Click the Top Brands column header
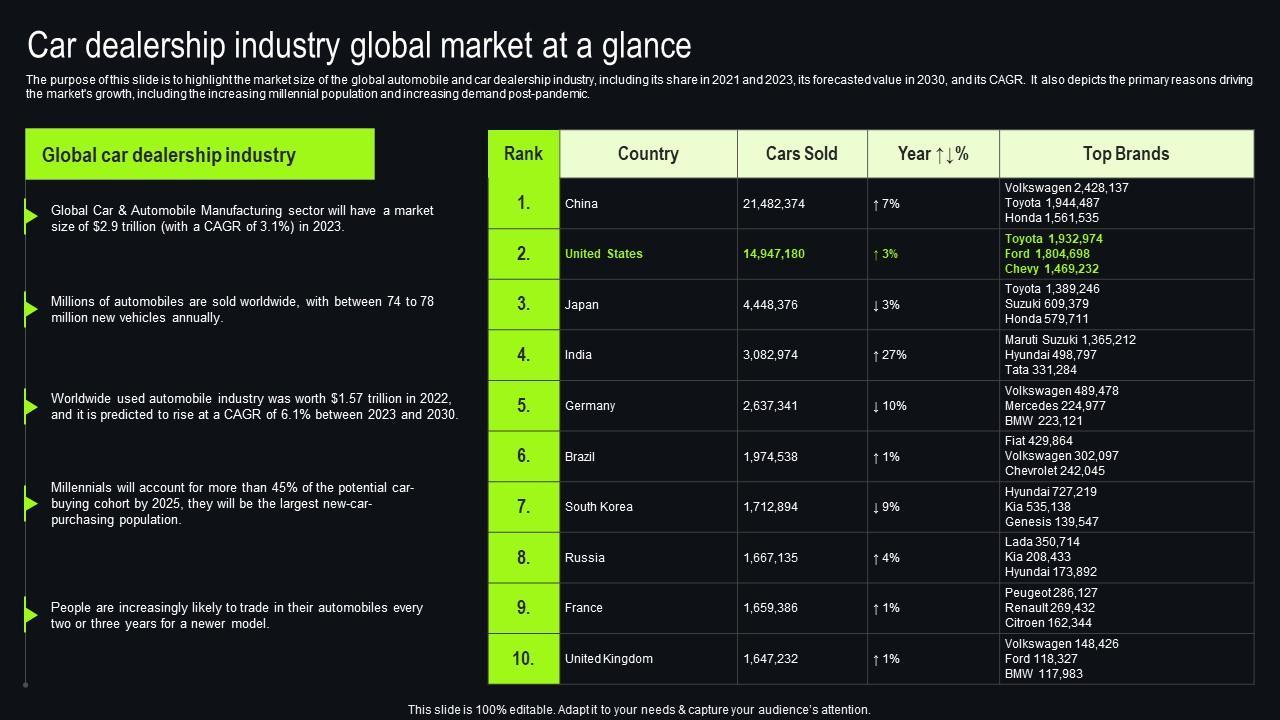This screenshot has height=720, width=1280. point(1125,154)
